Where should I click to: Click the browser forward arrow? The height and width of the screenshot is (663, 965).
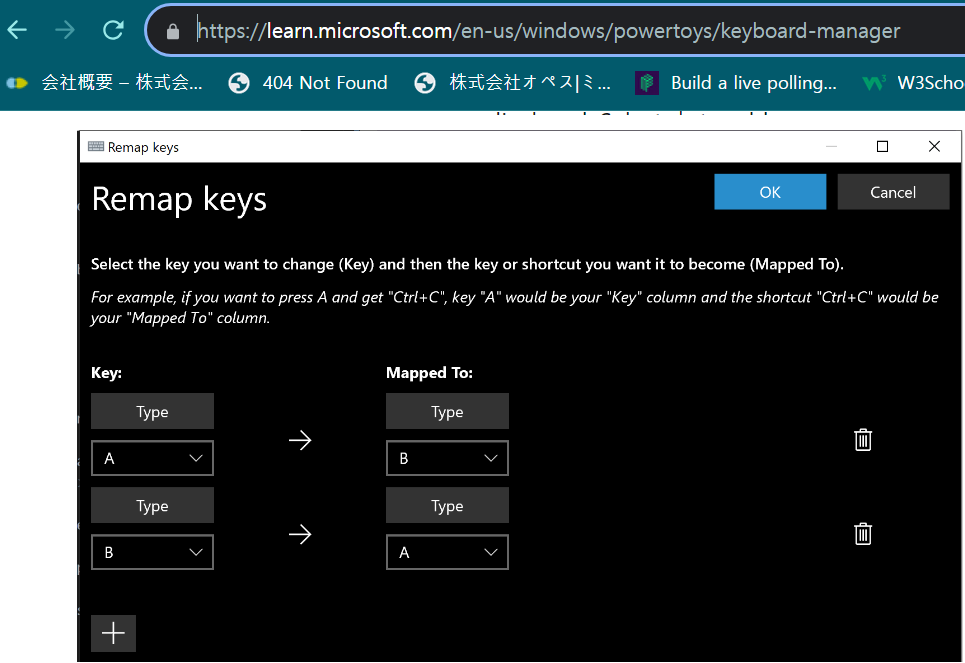[65, 30]
